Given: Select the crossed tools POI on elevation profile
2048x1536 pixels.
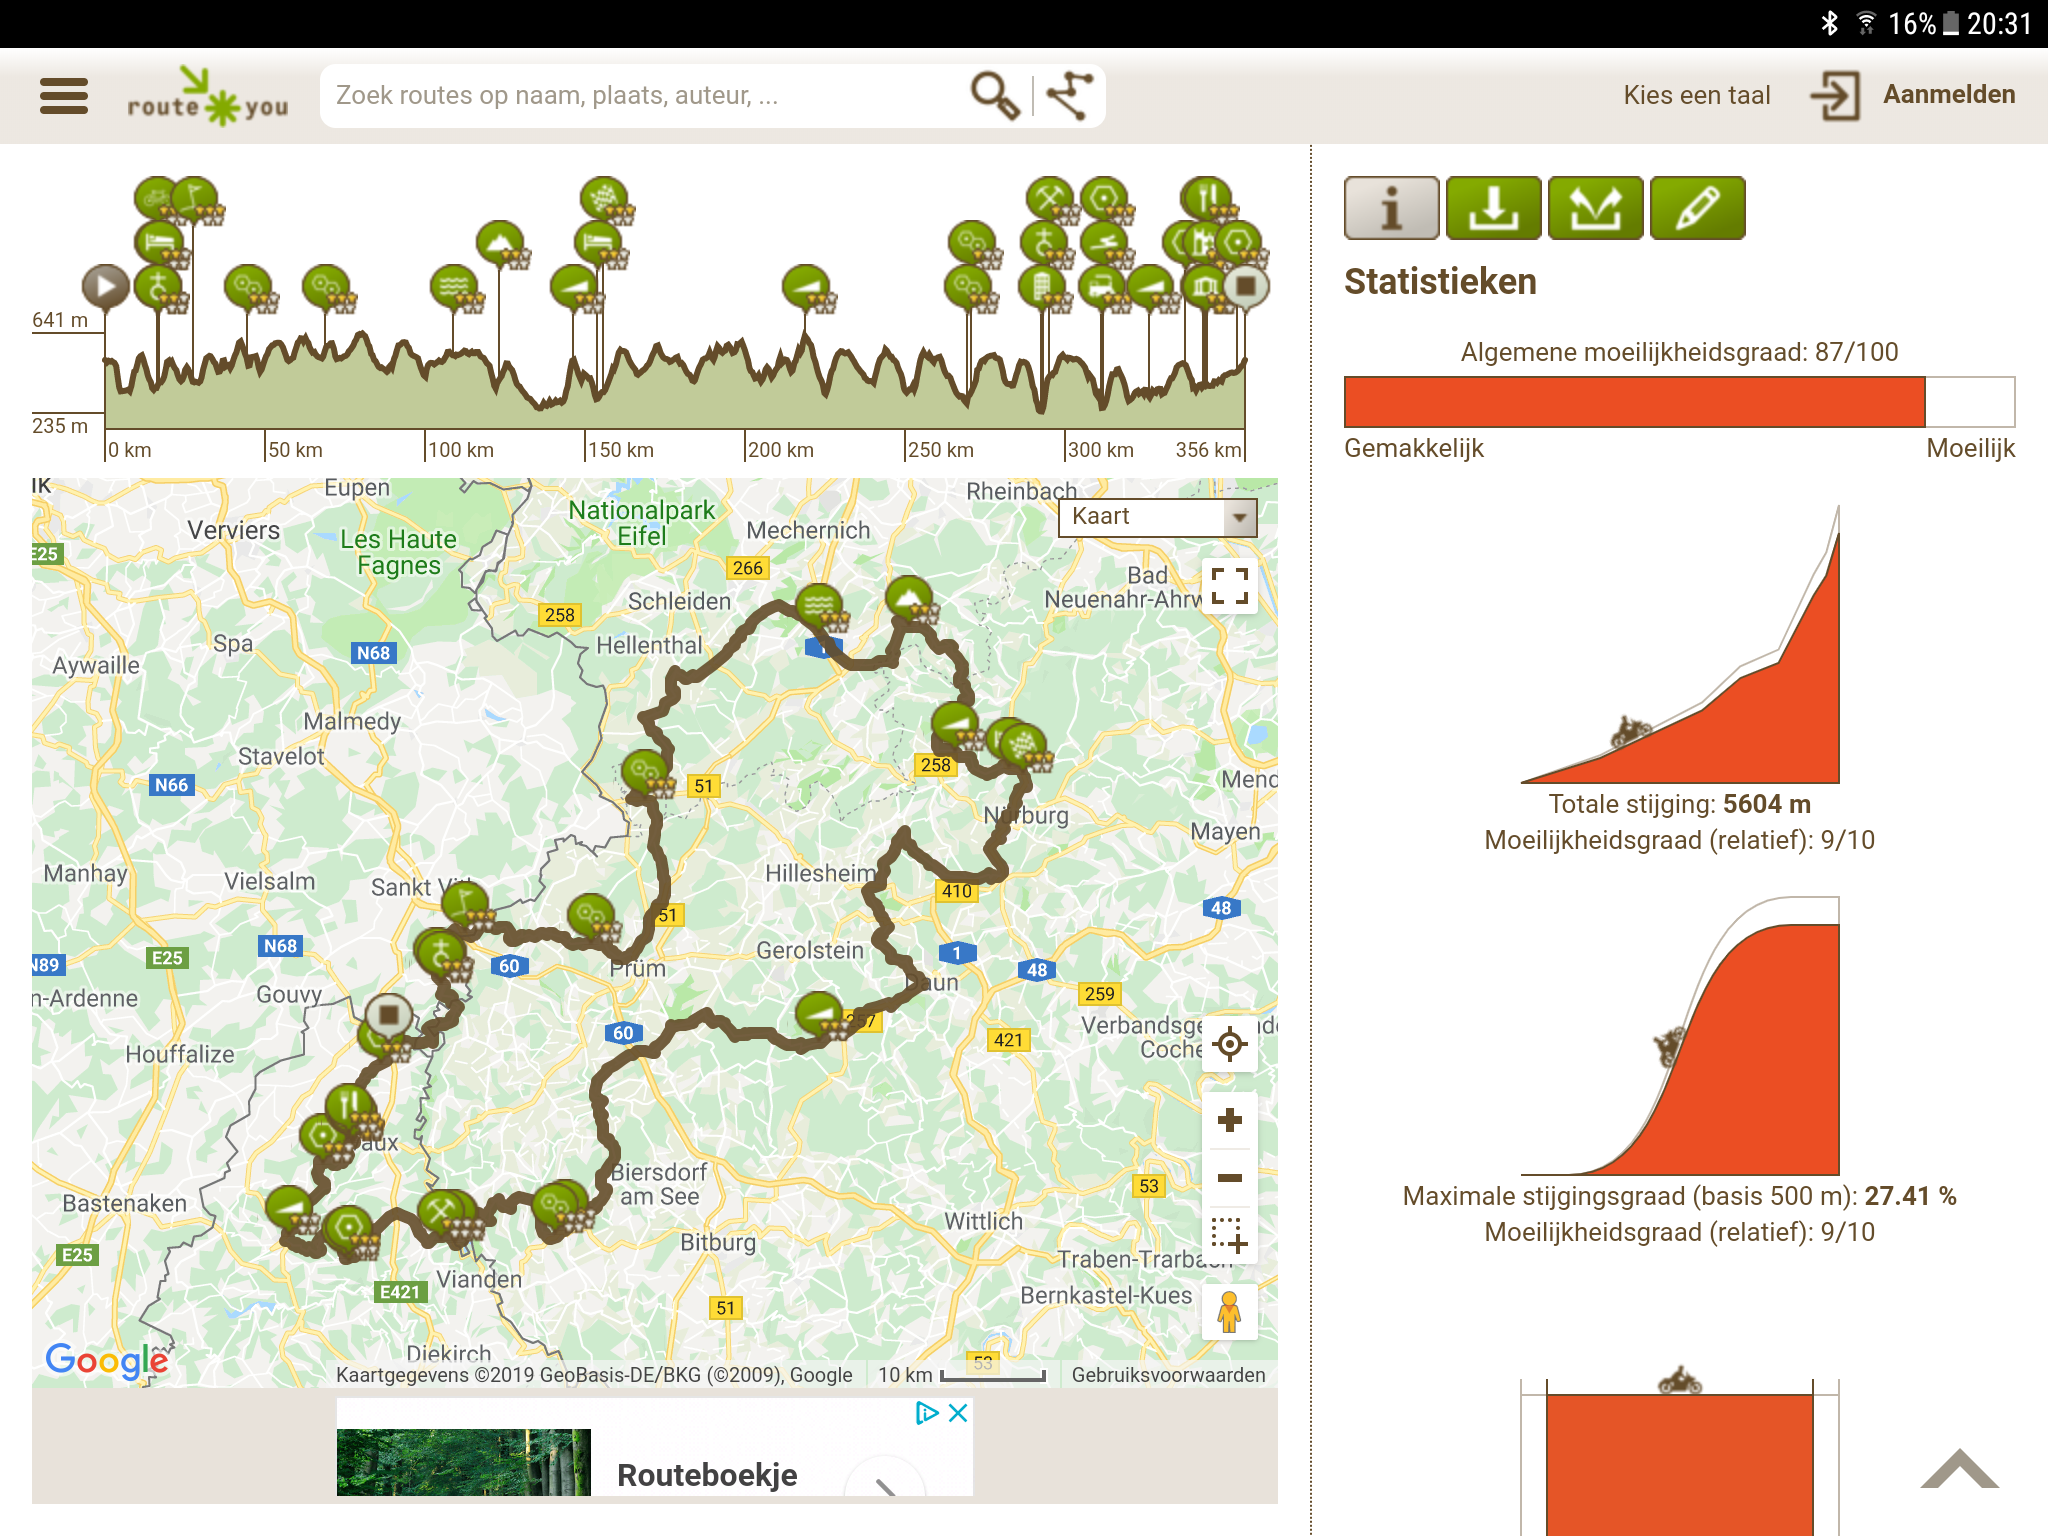Looking at the screenshot, I should 1049,199.
